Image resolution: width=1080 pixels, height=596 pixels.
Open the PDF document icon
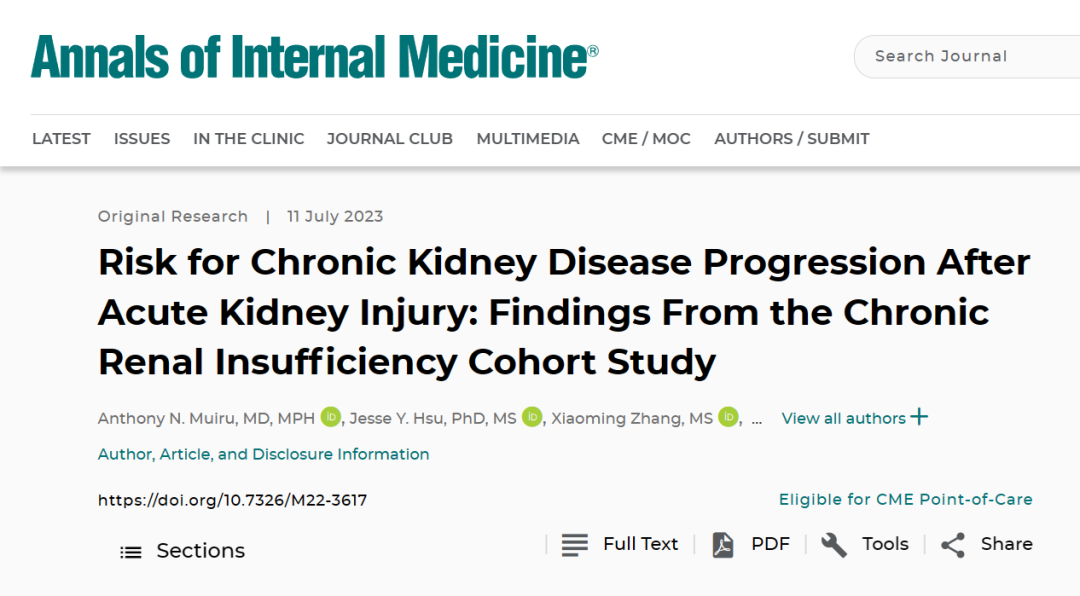[x=723, y=544]
